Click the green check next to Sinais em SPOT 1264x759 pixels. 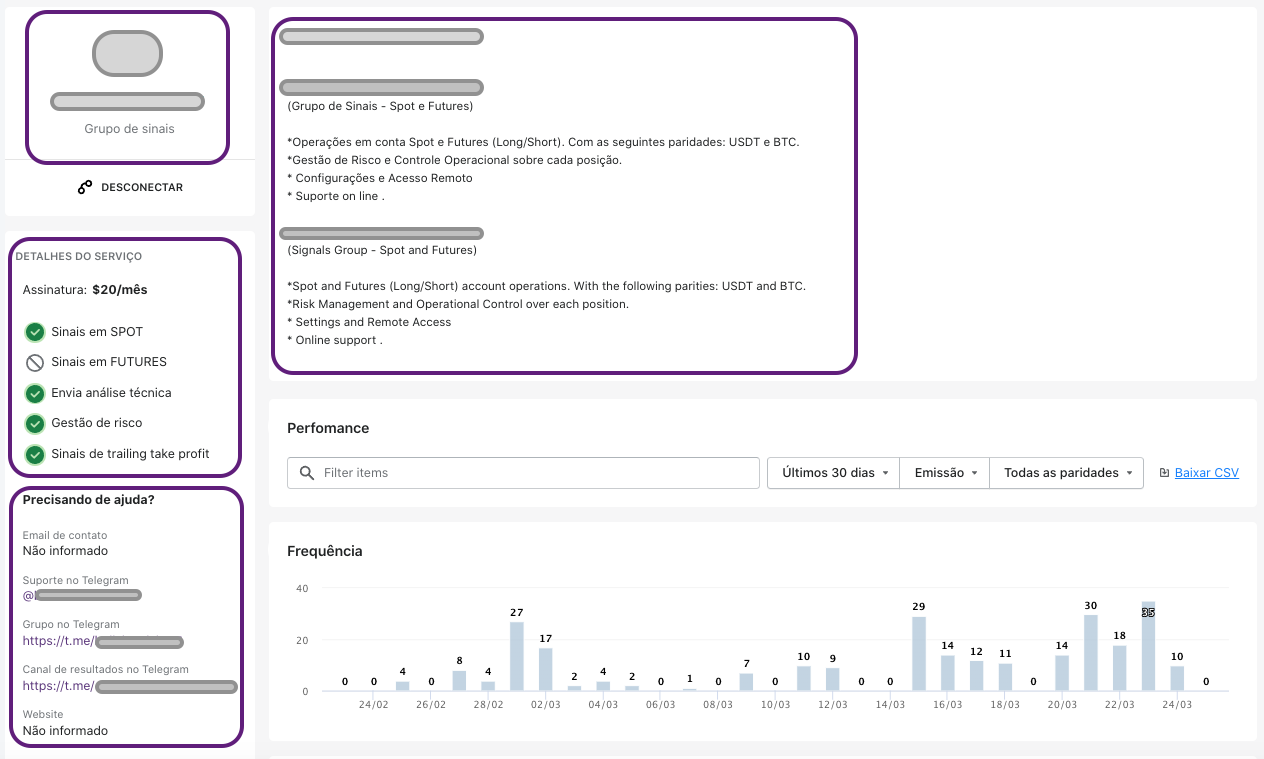(35, 332)
